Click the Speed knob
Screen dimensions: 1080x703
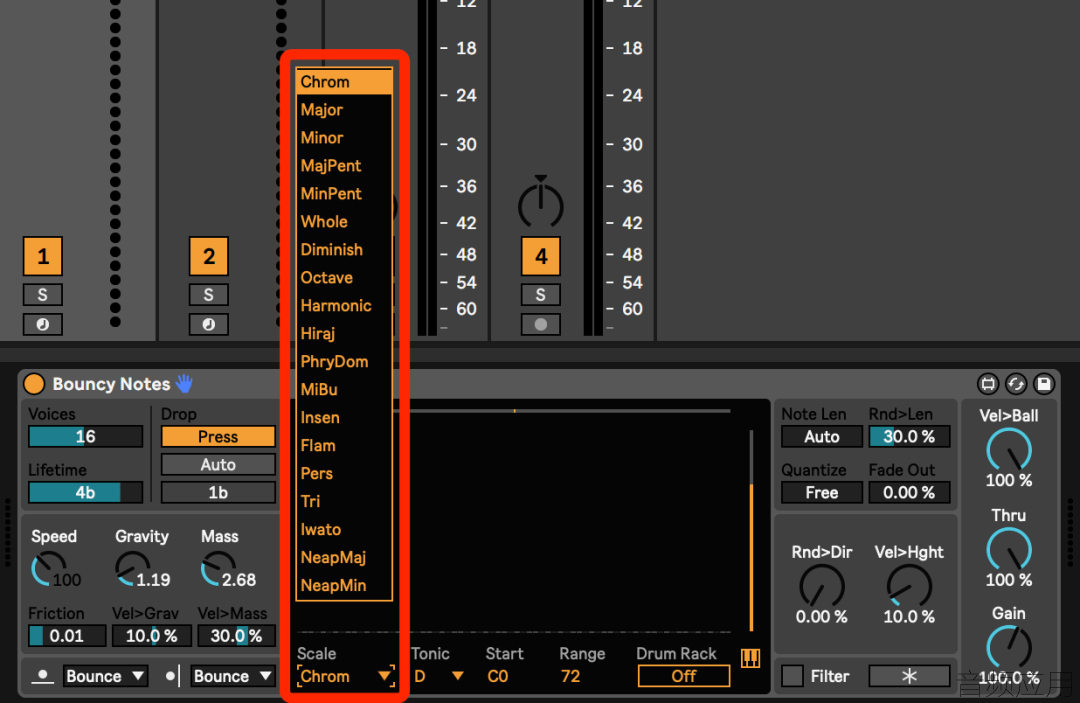point(48,568)
